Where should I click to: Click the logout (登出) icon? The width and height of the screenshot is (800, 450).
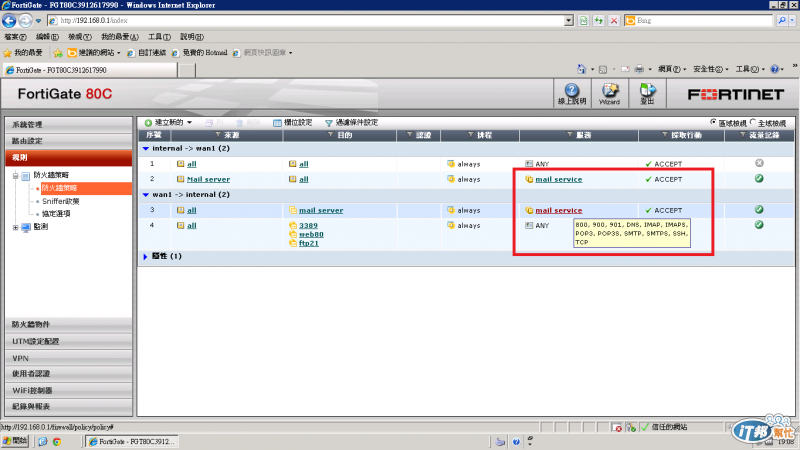click(x=647, y=94)
